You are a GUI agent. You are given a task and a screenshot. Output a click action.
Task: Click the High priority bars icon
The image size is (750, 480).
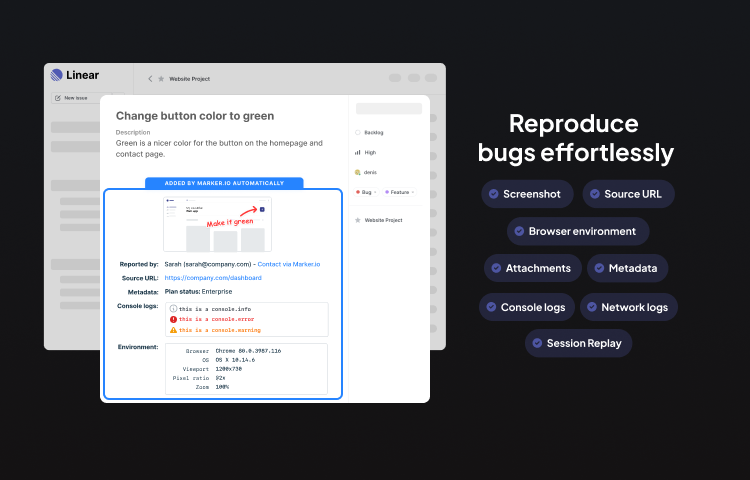click(x=357, y=153)
